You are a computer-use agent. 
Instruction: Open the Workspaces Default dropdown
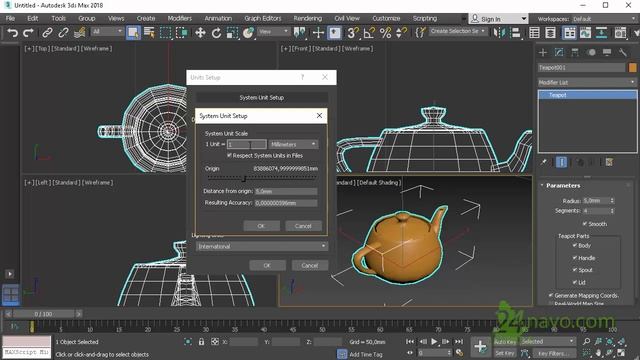[x=604, y=19]
